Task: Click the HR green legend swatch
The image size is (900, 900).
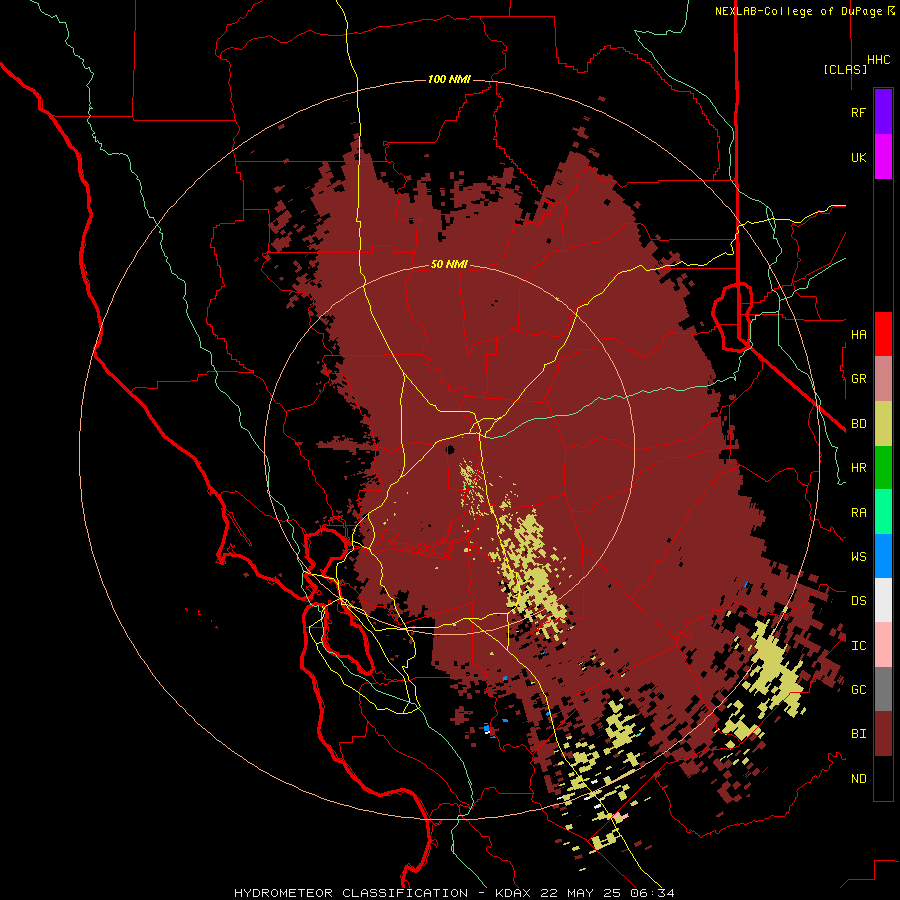Action: click(883, 468)
